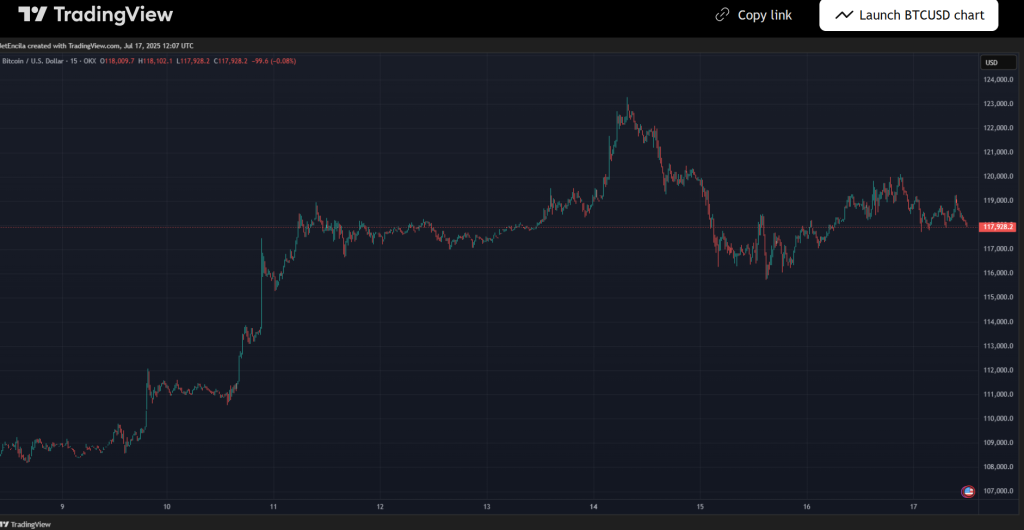Screen dimensions: 1024x530
Task: Click the date label 17 on time axis
Action: click(x=913, y=507)
